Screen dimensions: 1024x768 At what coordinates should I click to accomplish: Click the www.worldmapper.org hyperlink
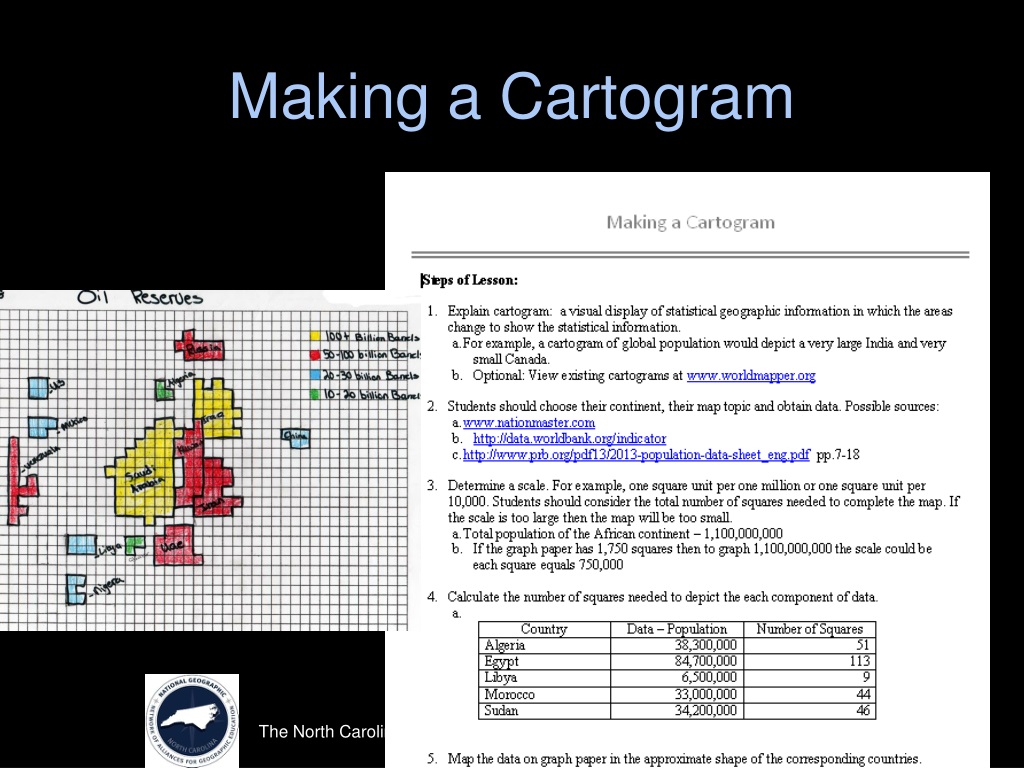pos(751,376)
